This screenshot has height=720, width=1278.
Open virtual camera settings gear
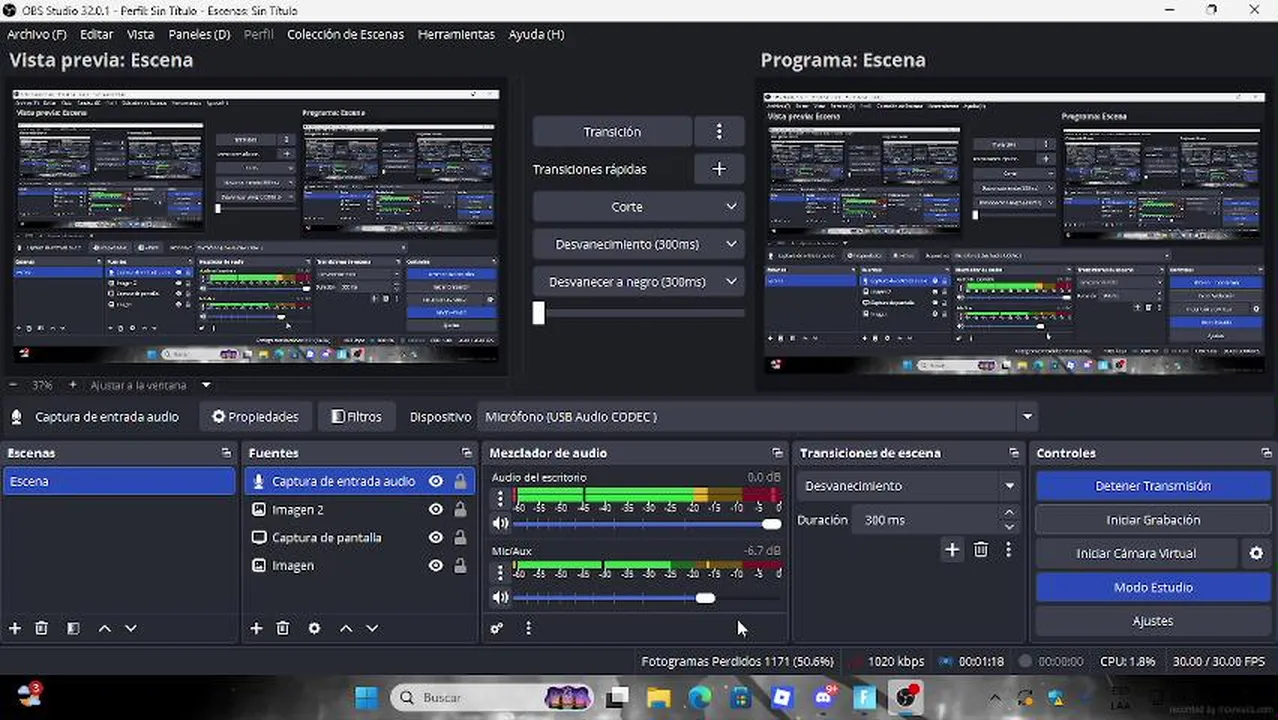(1256, 553)
